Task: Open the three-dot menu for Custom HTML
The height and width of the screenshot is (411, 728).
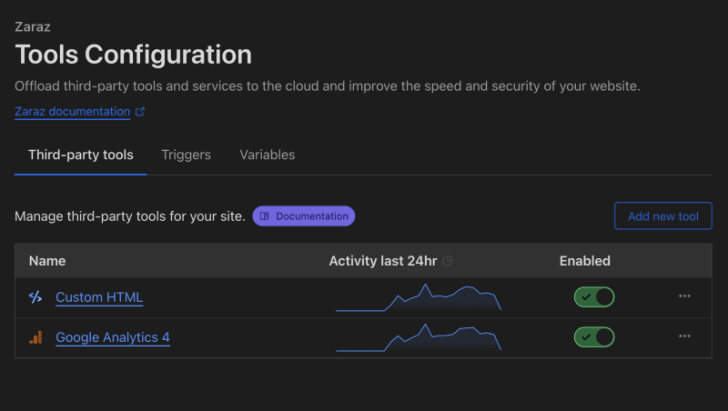Action: pyautogui.click(x=684, y=296)
